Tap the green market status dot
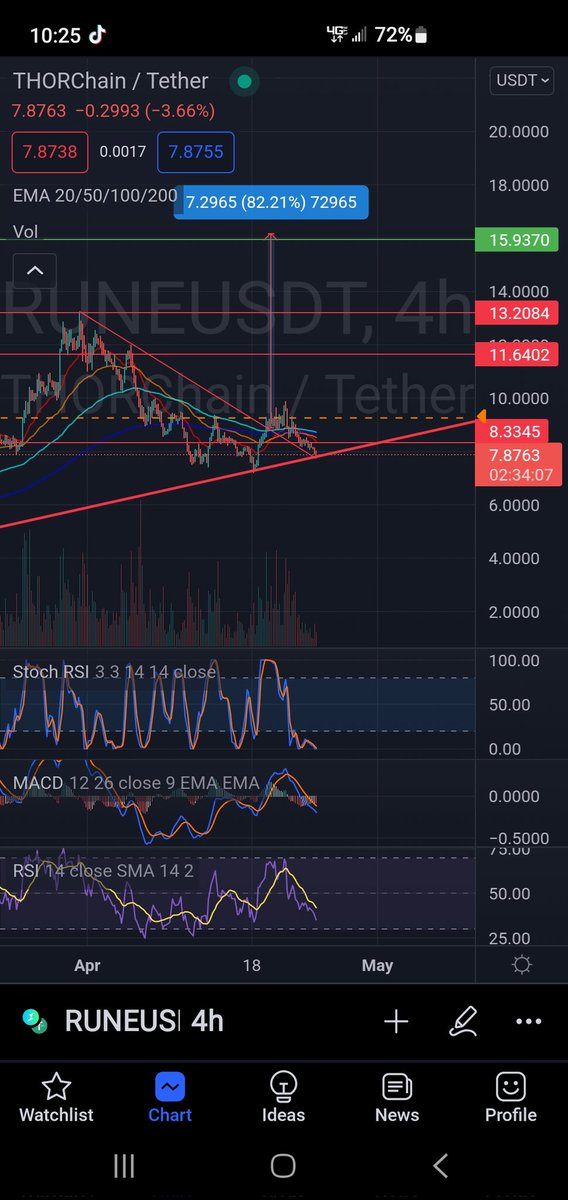 coord(245,81)
